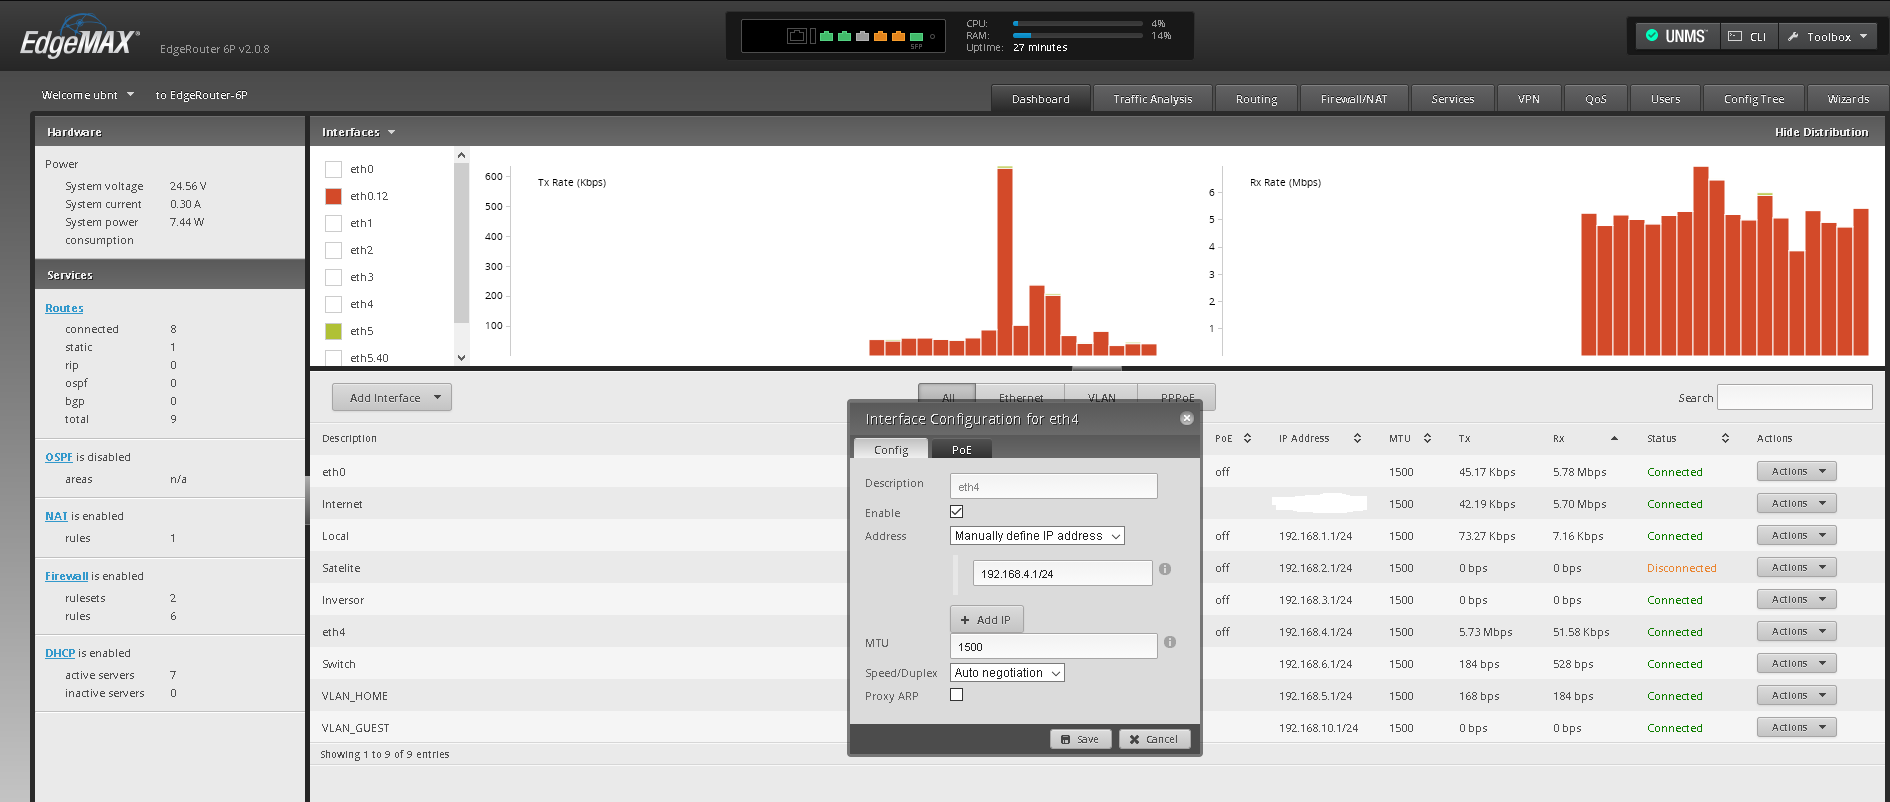Open the Toolbox menu

pyautogui.click(x=1828, y=37)
